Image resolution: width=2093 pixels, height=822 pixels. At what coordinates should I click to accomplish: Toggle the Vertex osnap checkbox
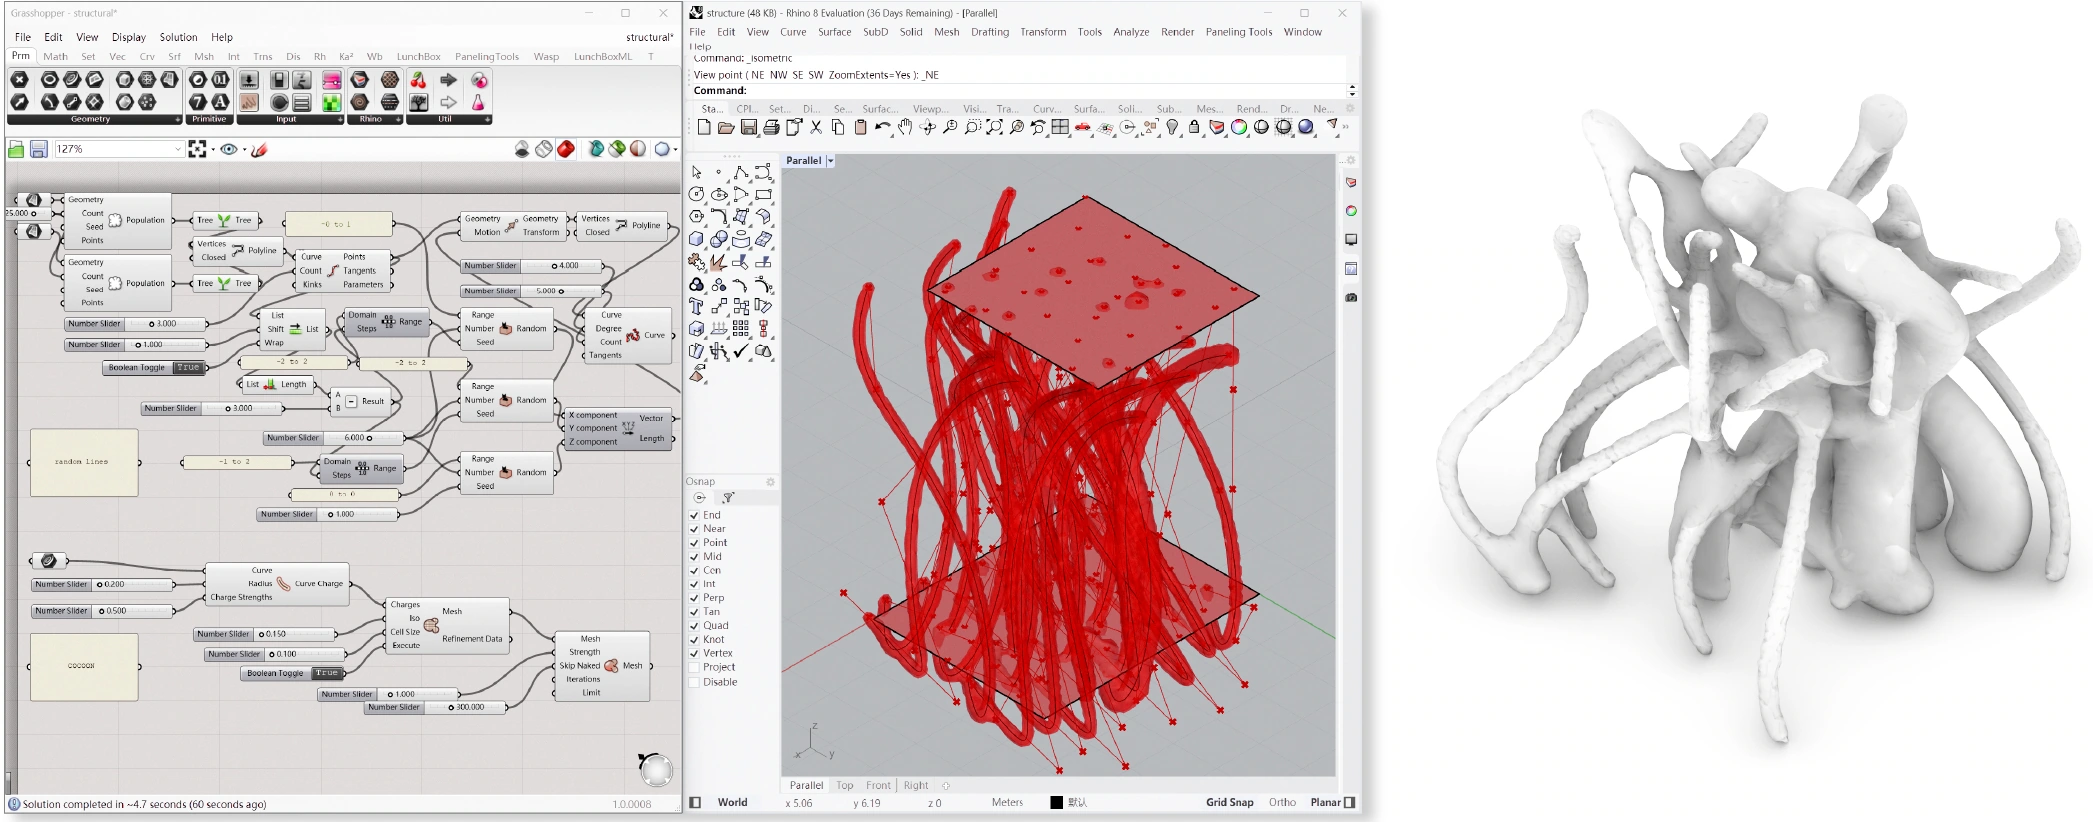pos(694,653)
